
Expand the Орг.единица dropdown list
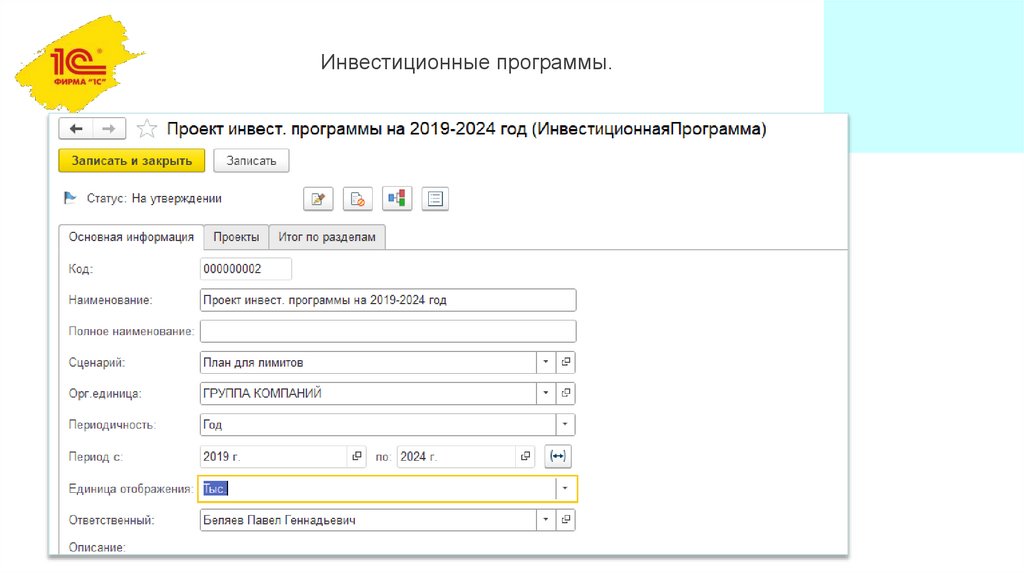click(x=546, y=394)
